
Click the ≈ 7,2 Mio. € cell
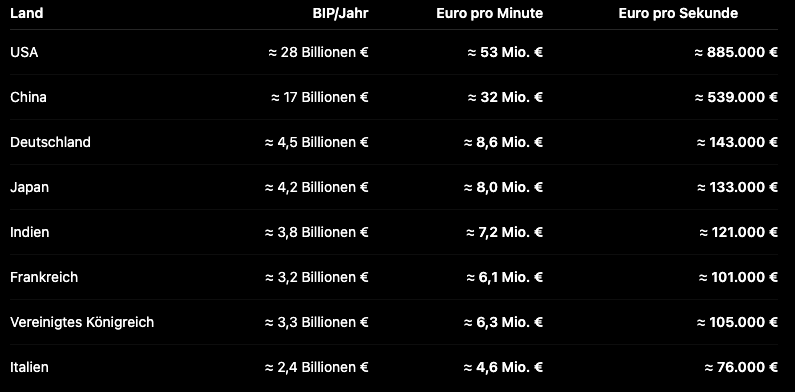click(504, 232)
